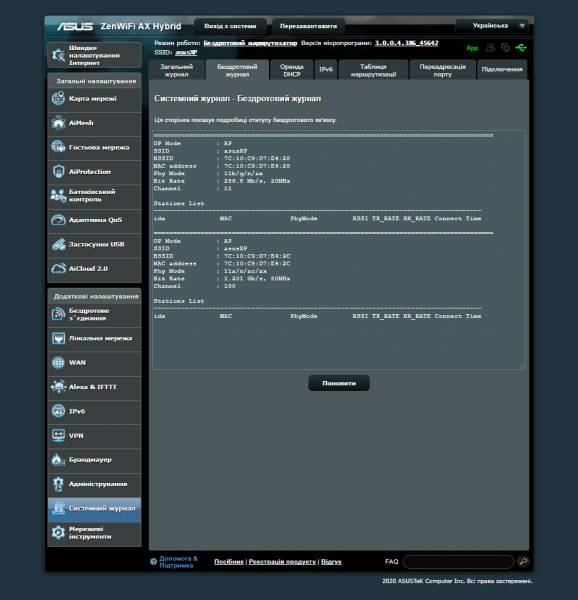Click the LAN settings icon

tap(58, 338)
